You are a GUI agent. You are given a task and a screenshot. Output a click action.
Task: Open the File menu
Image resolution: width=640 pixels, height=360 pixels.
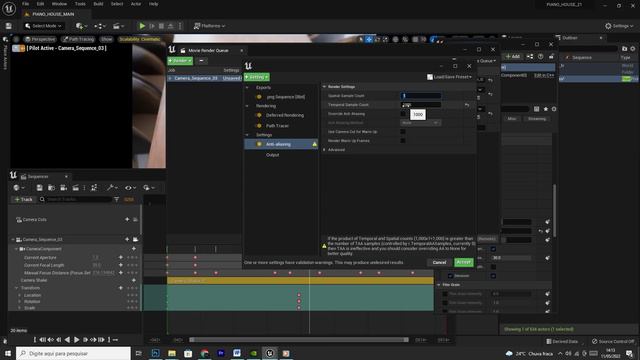tap(25, 4)
